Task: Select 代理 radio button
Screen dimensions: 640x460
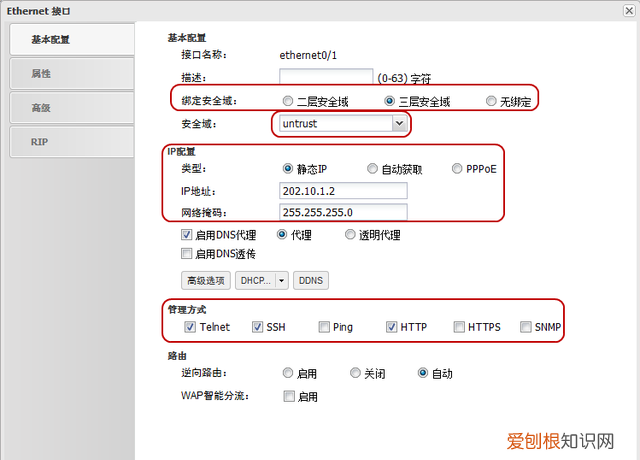Action: (x=282, y=235)
